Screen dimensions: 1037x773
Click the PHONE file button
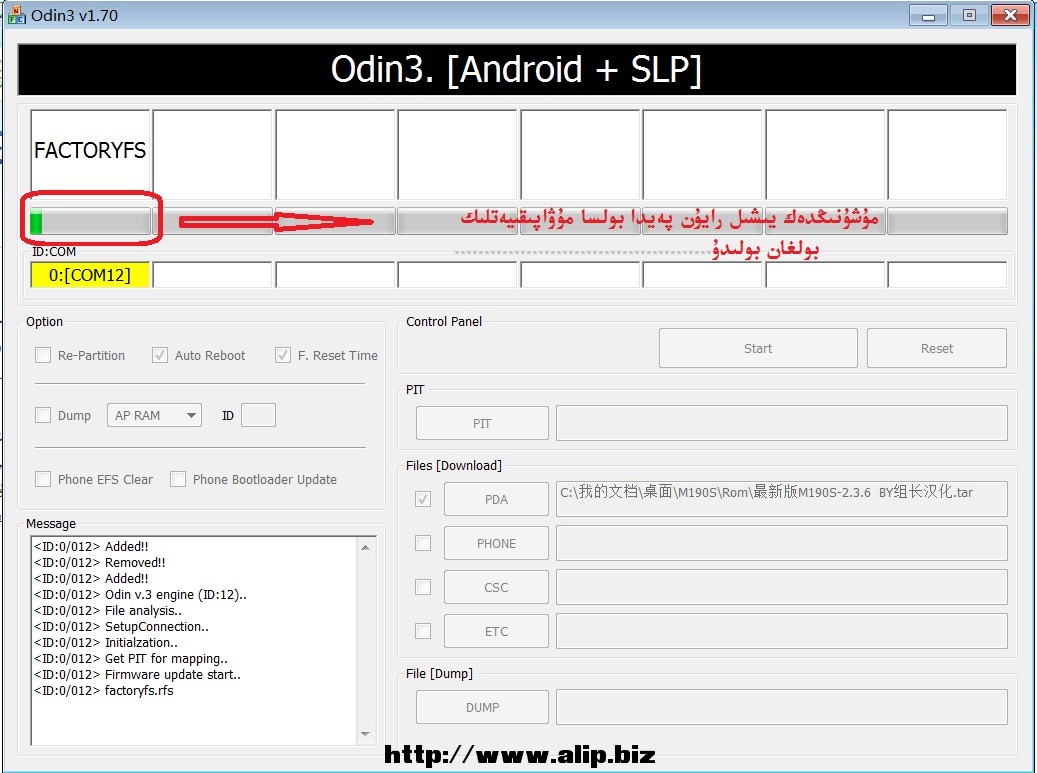(x=496, y=544)
